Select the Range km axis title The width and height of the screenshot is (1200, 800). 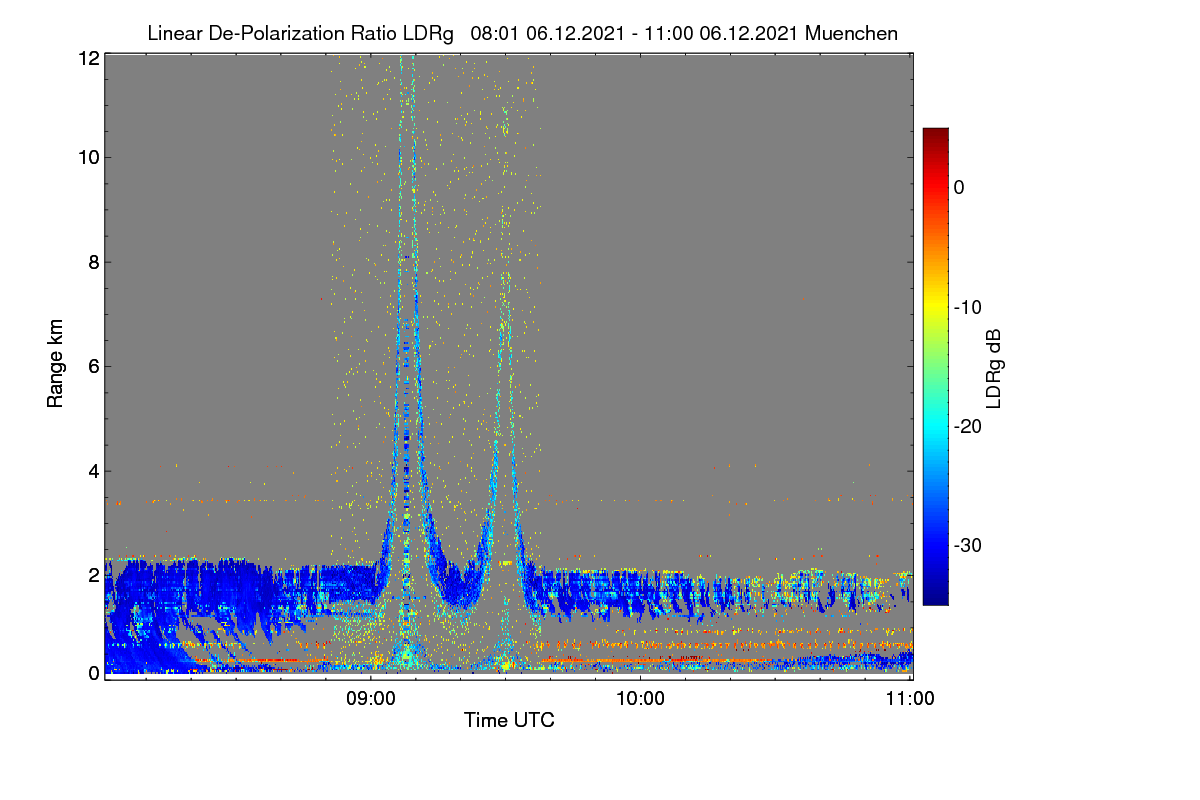(56, 365)
